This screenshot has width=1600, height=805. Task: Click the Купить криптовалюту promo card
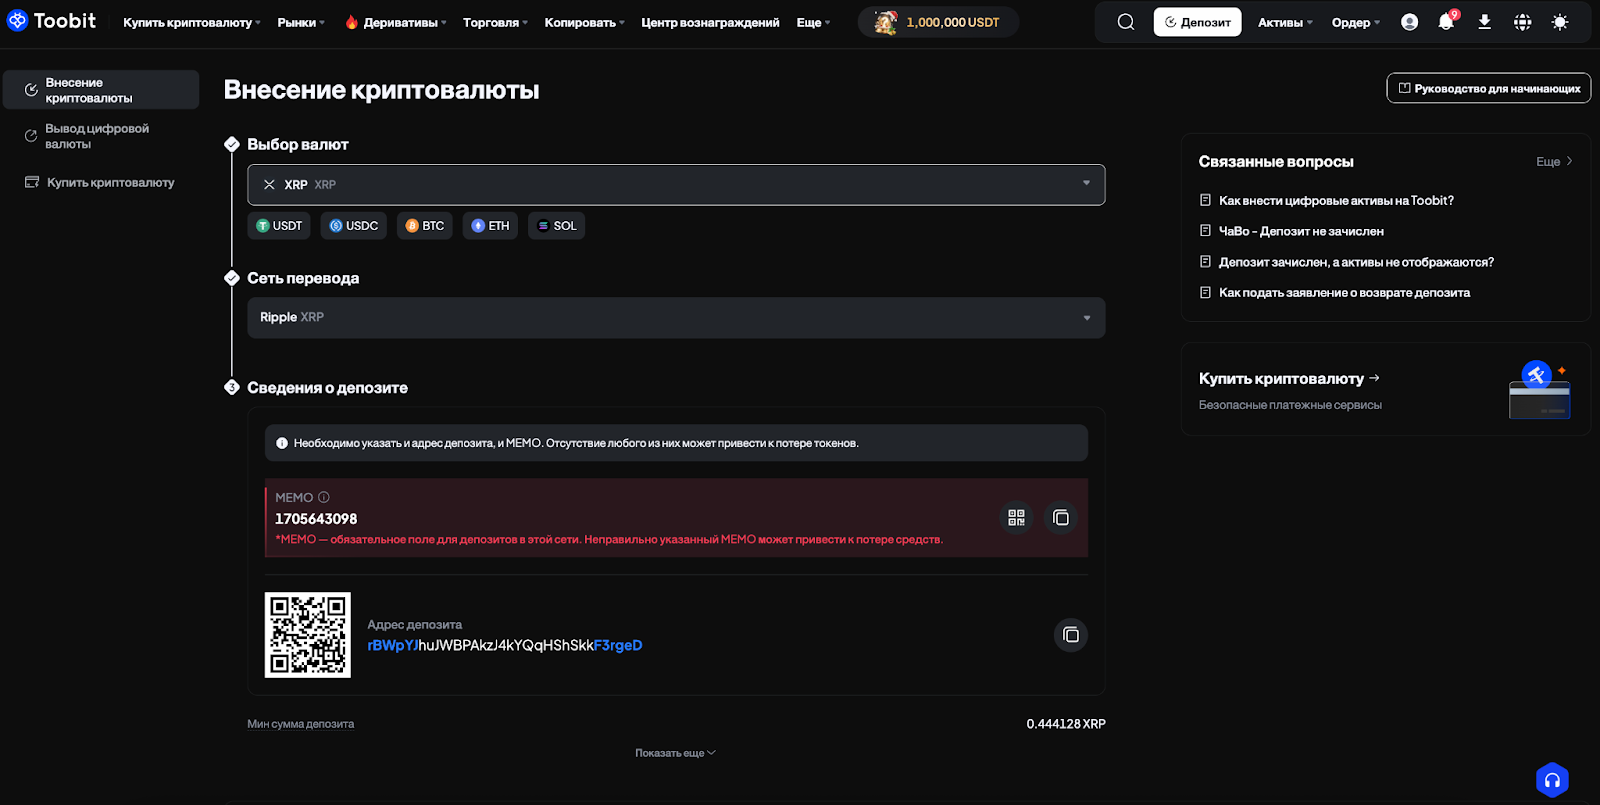click(1386, 389)
